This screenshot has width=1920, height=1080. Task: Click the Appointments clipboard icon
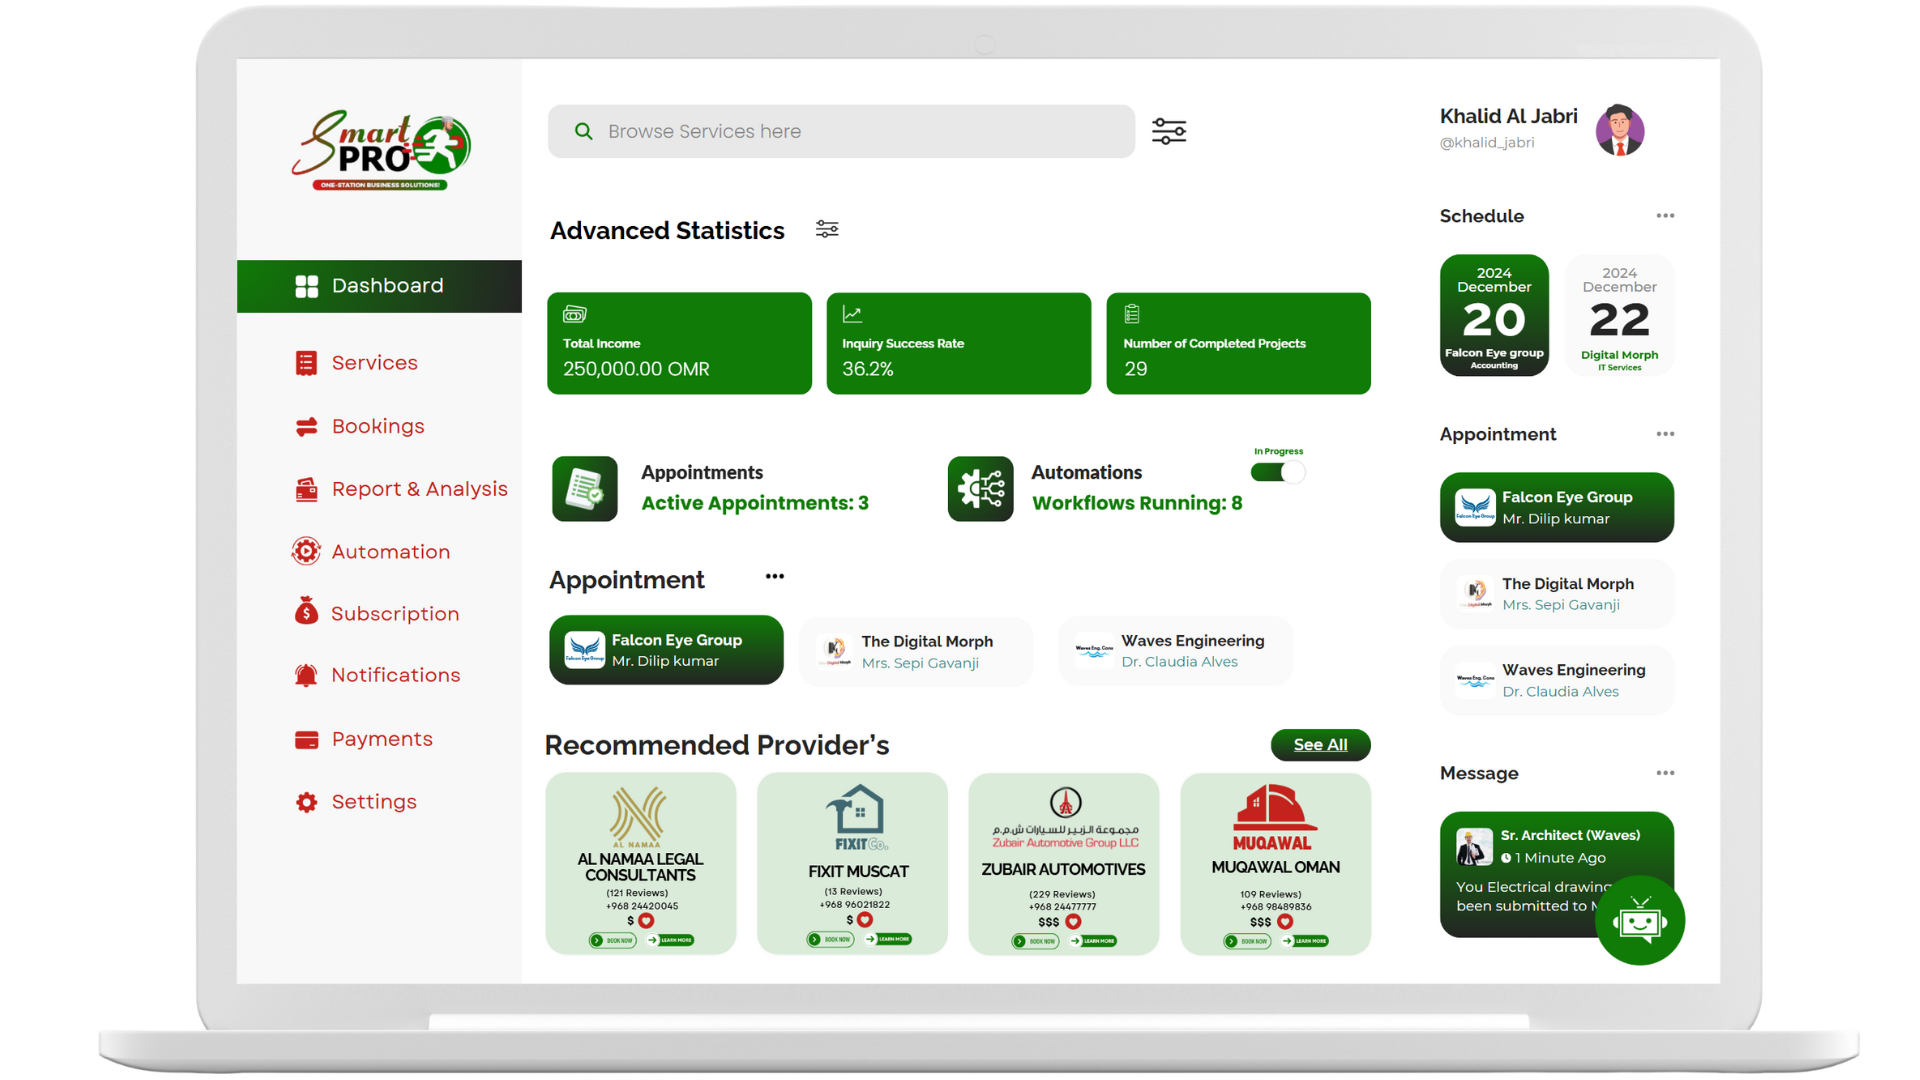tap(585, 489)
